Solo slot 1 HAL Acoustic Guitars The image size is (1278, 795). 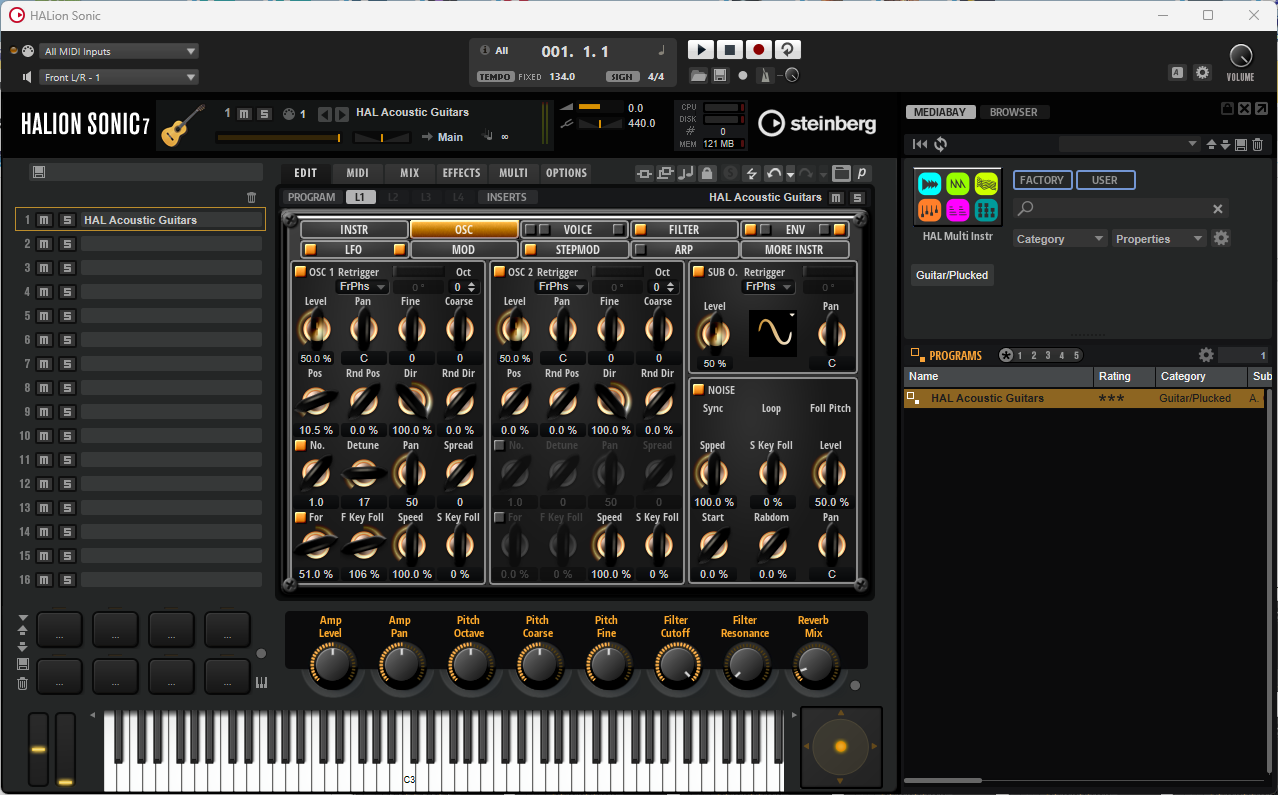67,219
